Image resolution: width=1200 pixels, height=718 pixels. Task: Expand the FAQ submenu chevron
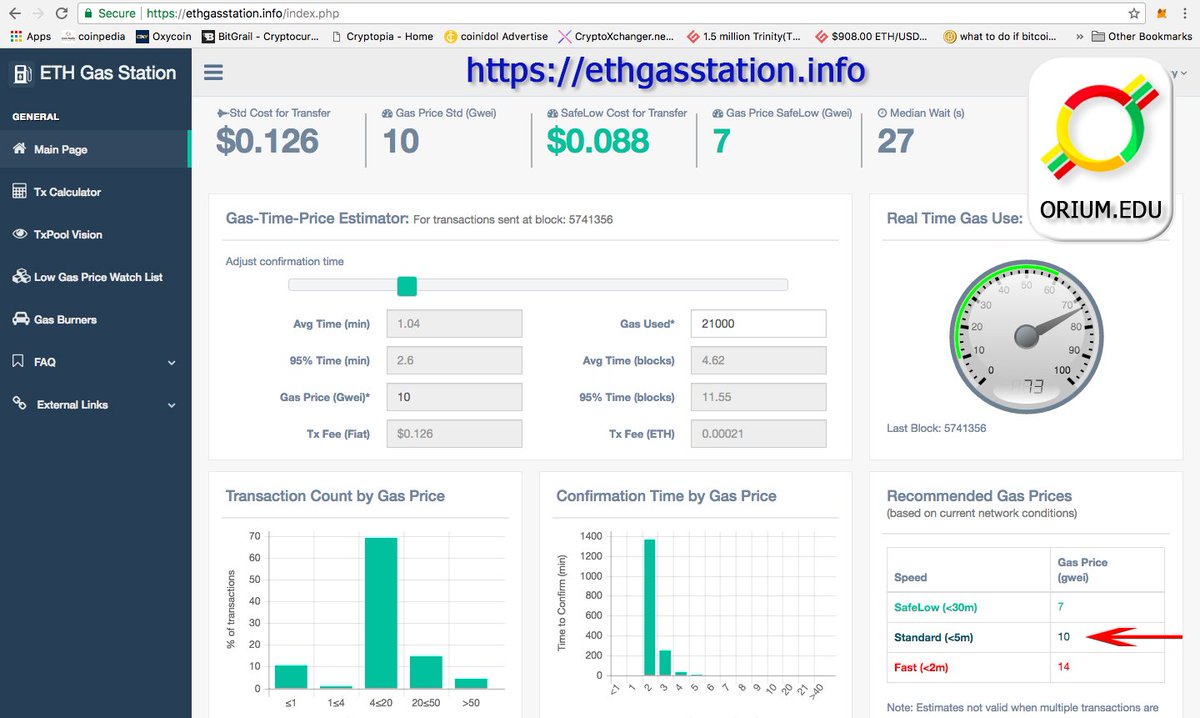(x=171, y=362)
